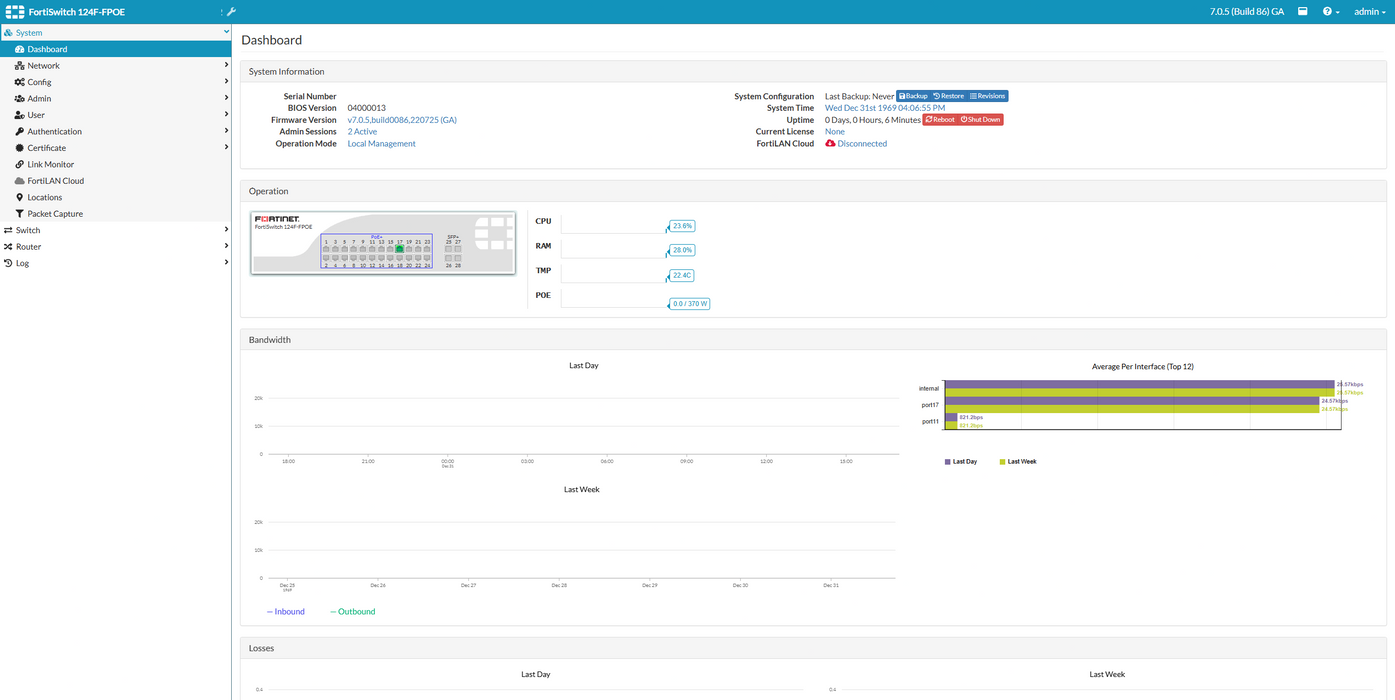Click the red Reboot button

[x=940, y=120]
